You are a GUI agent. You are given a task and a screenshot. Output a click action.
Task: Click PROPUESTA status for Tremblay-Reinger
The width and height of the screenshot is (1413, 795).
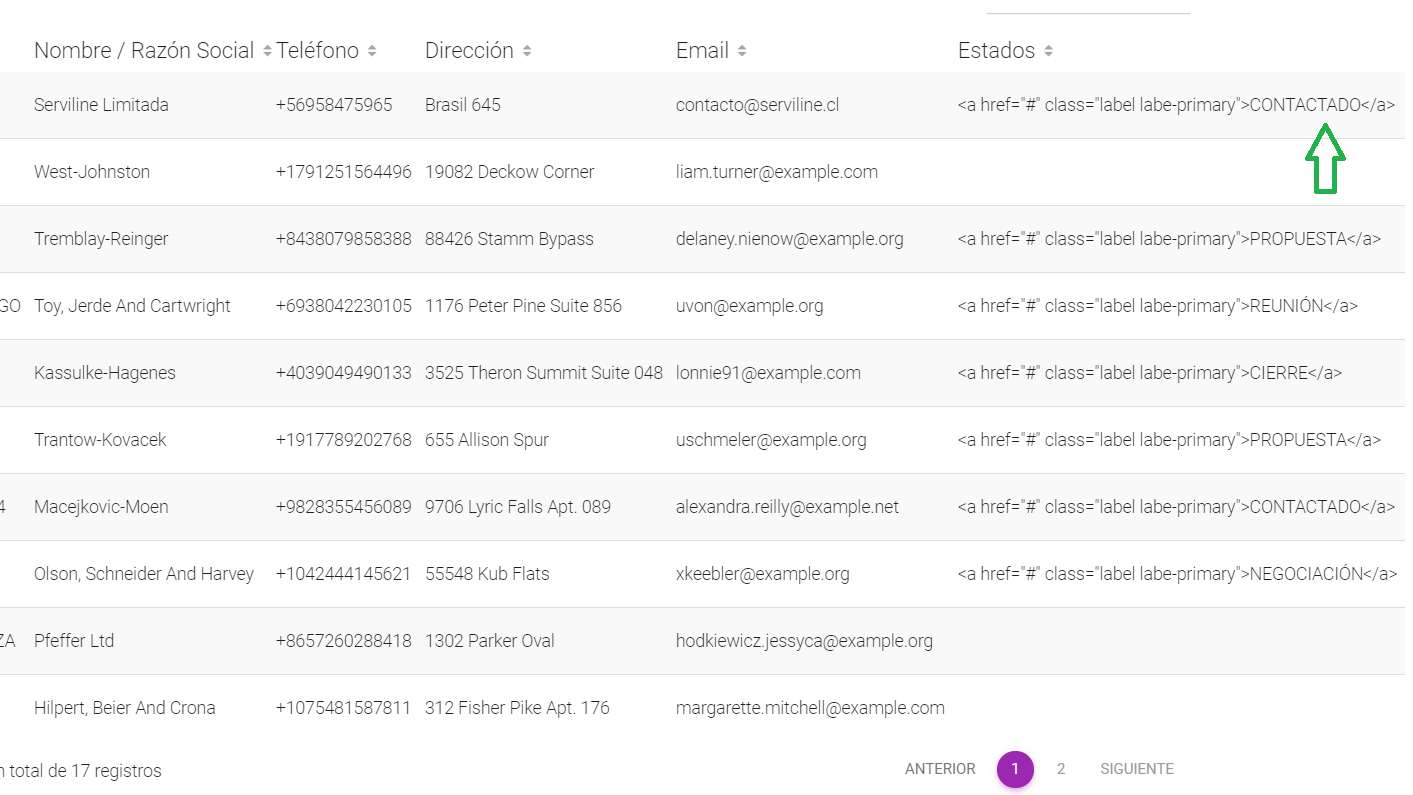tap(1169, 239)
